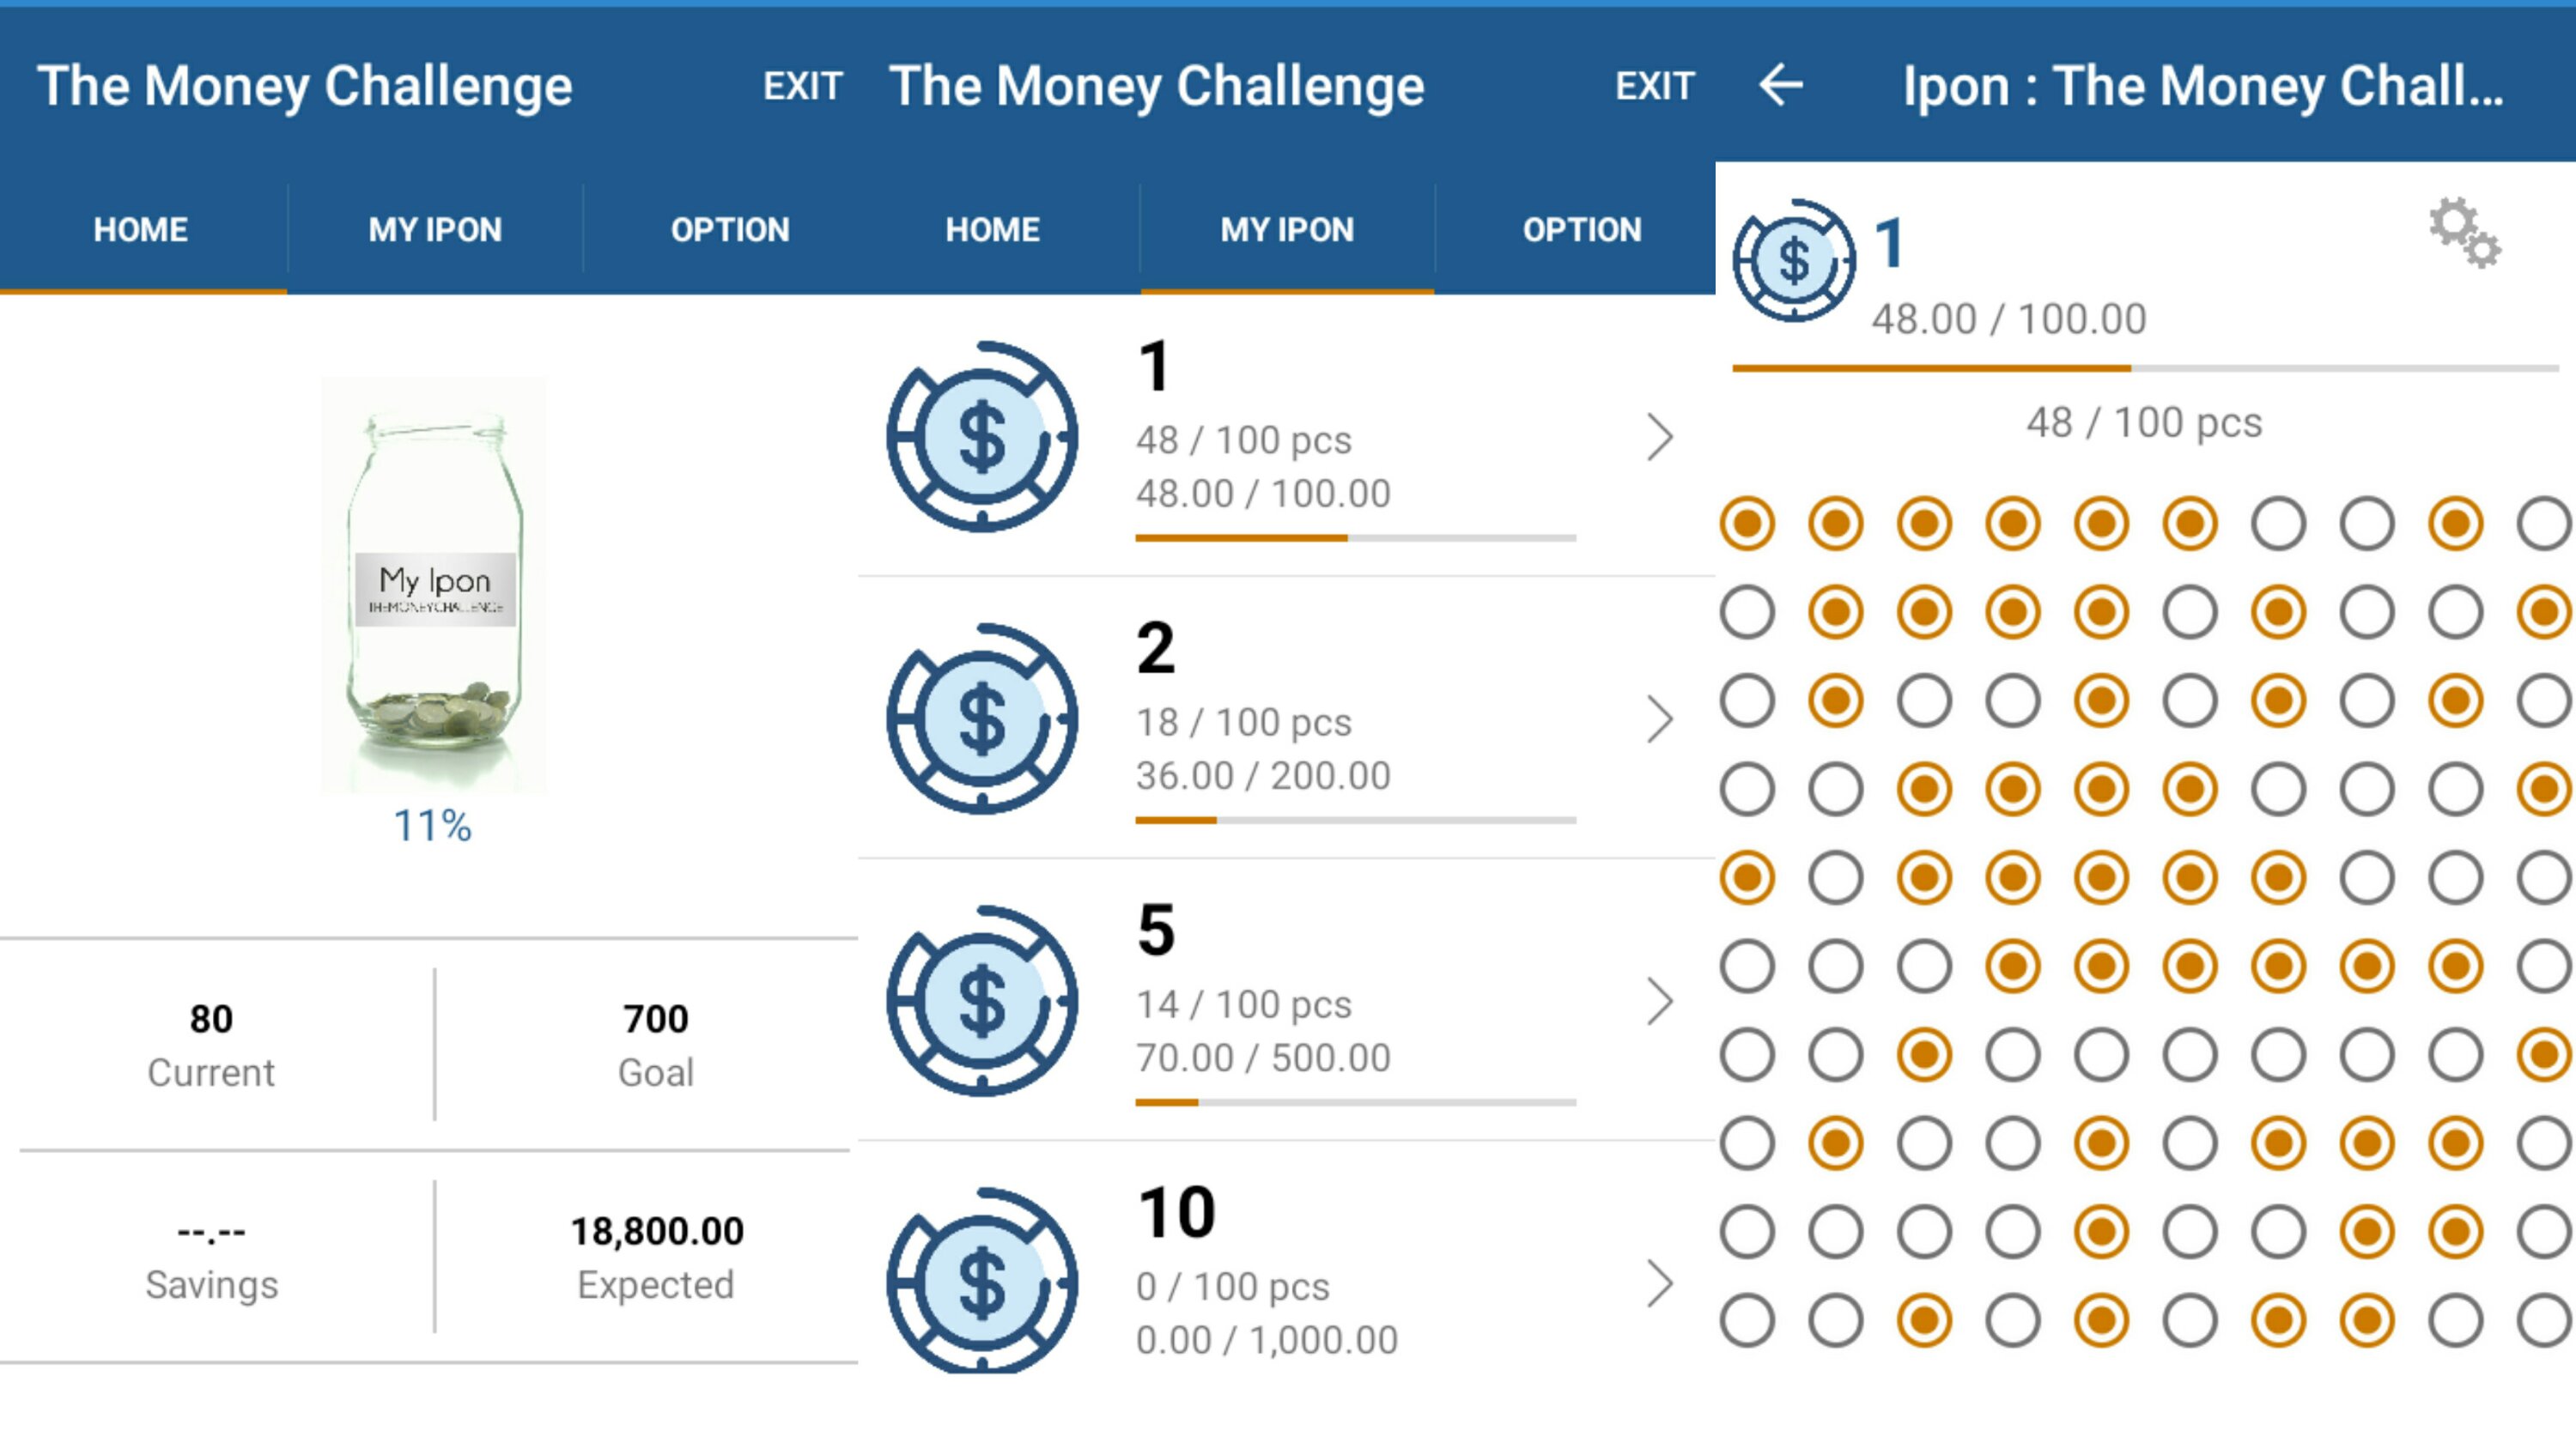Tap the dollar coin icon for denomination 10
This screenshot has height=1449, width=2576.
(982, 1281)
